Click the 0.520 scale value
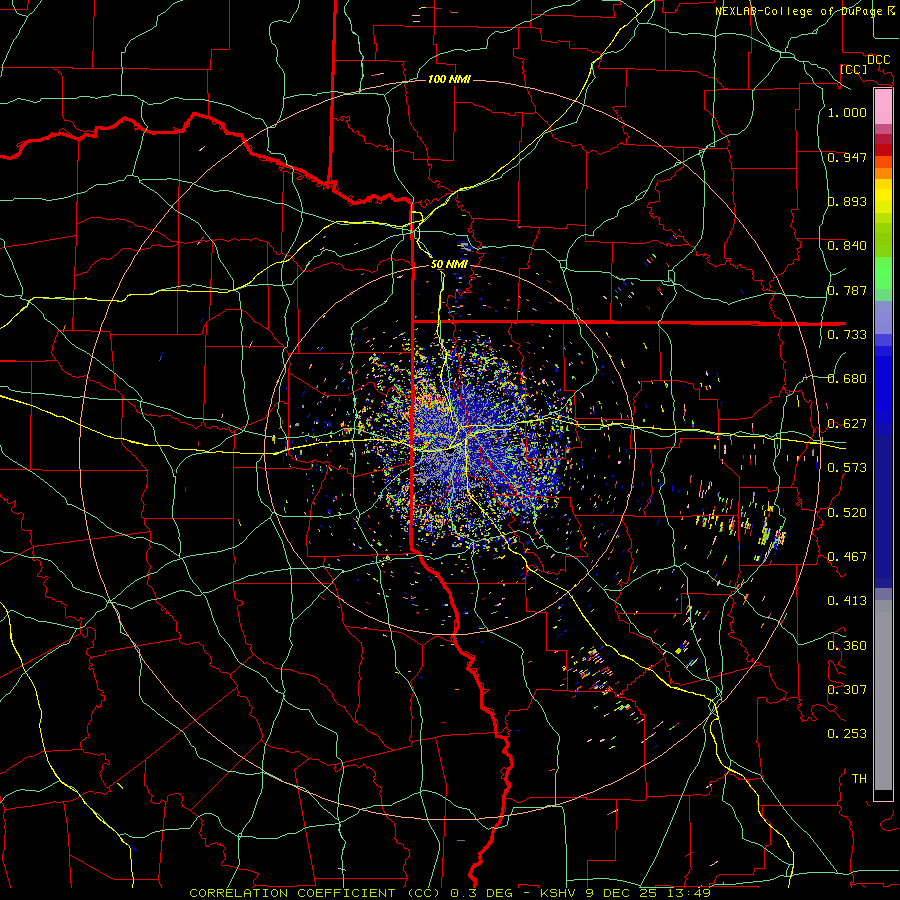 [x=847, y=513]
